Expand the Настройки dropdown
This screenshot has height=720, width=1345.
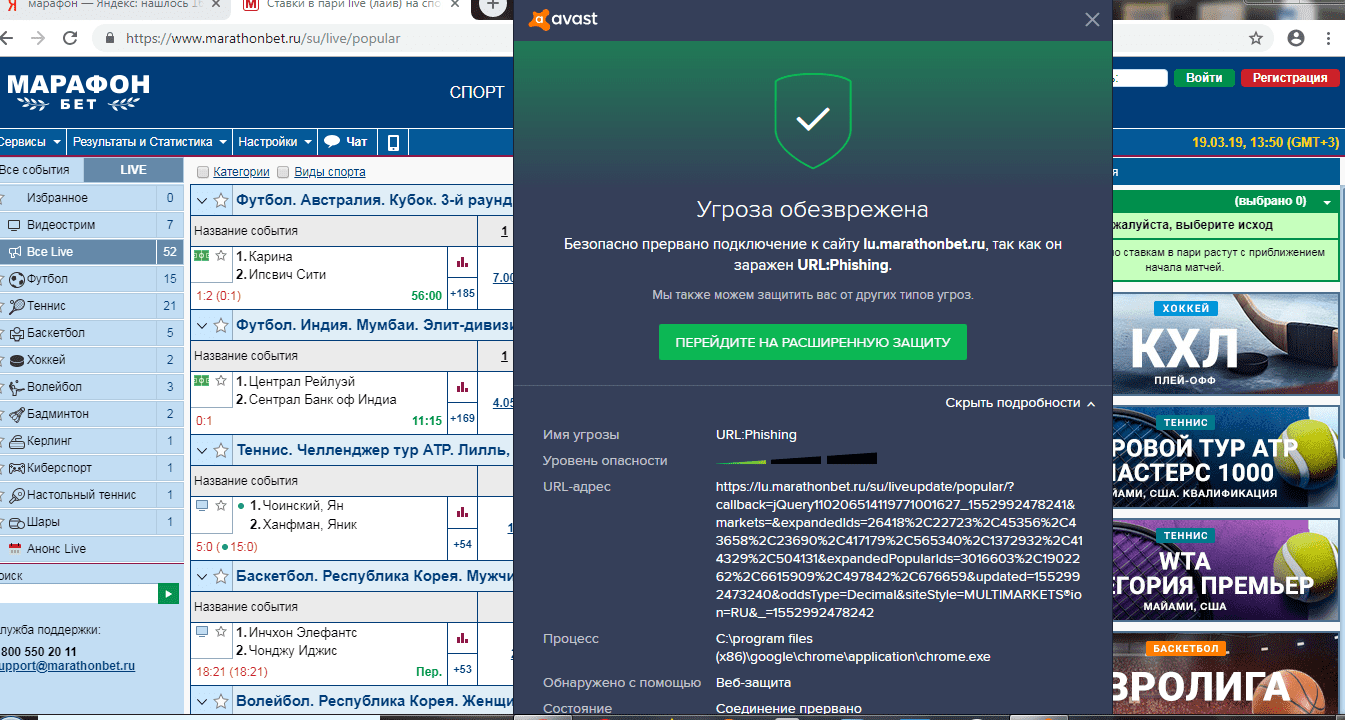pyautogui.click(x=275, y=142)
